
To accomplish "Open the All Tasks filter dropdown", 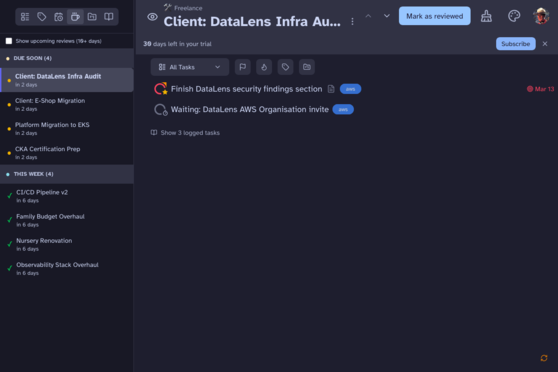I will point(190,67).
